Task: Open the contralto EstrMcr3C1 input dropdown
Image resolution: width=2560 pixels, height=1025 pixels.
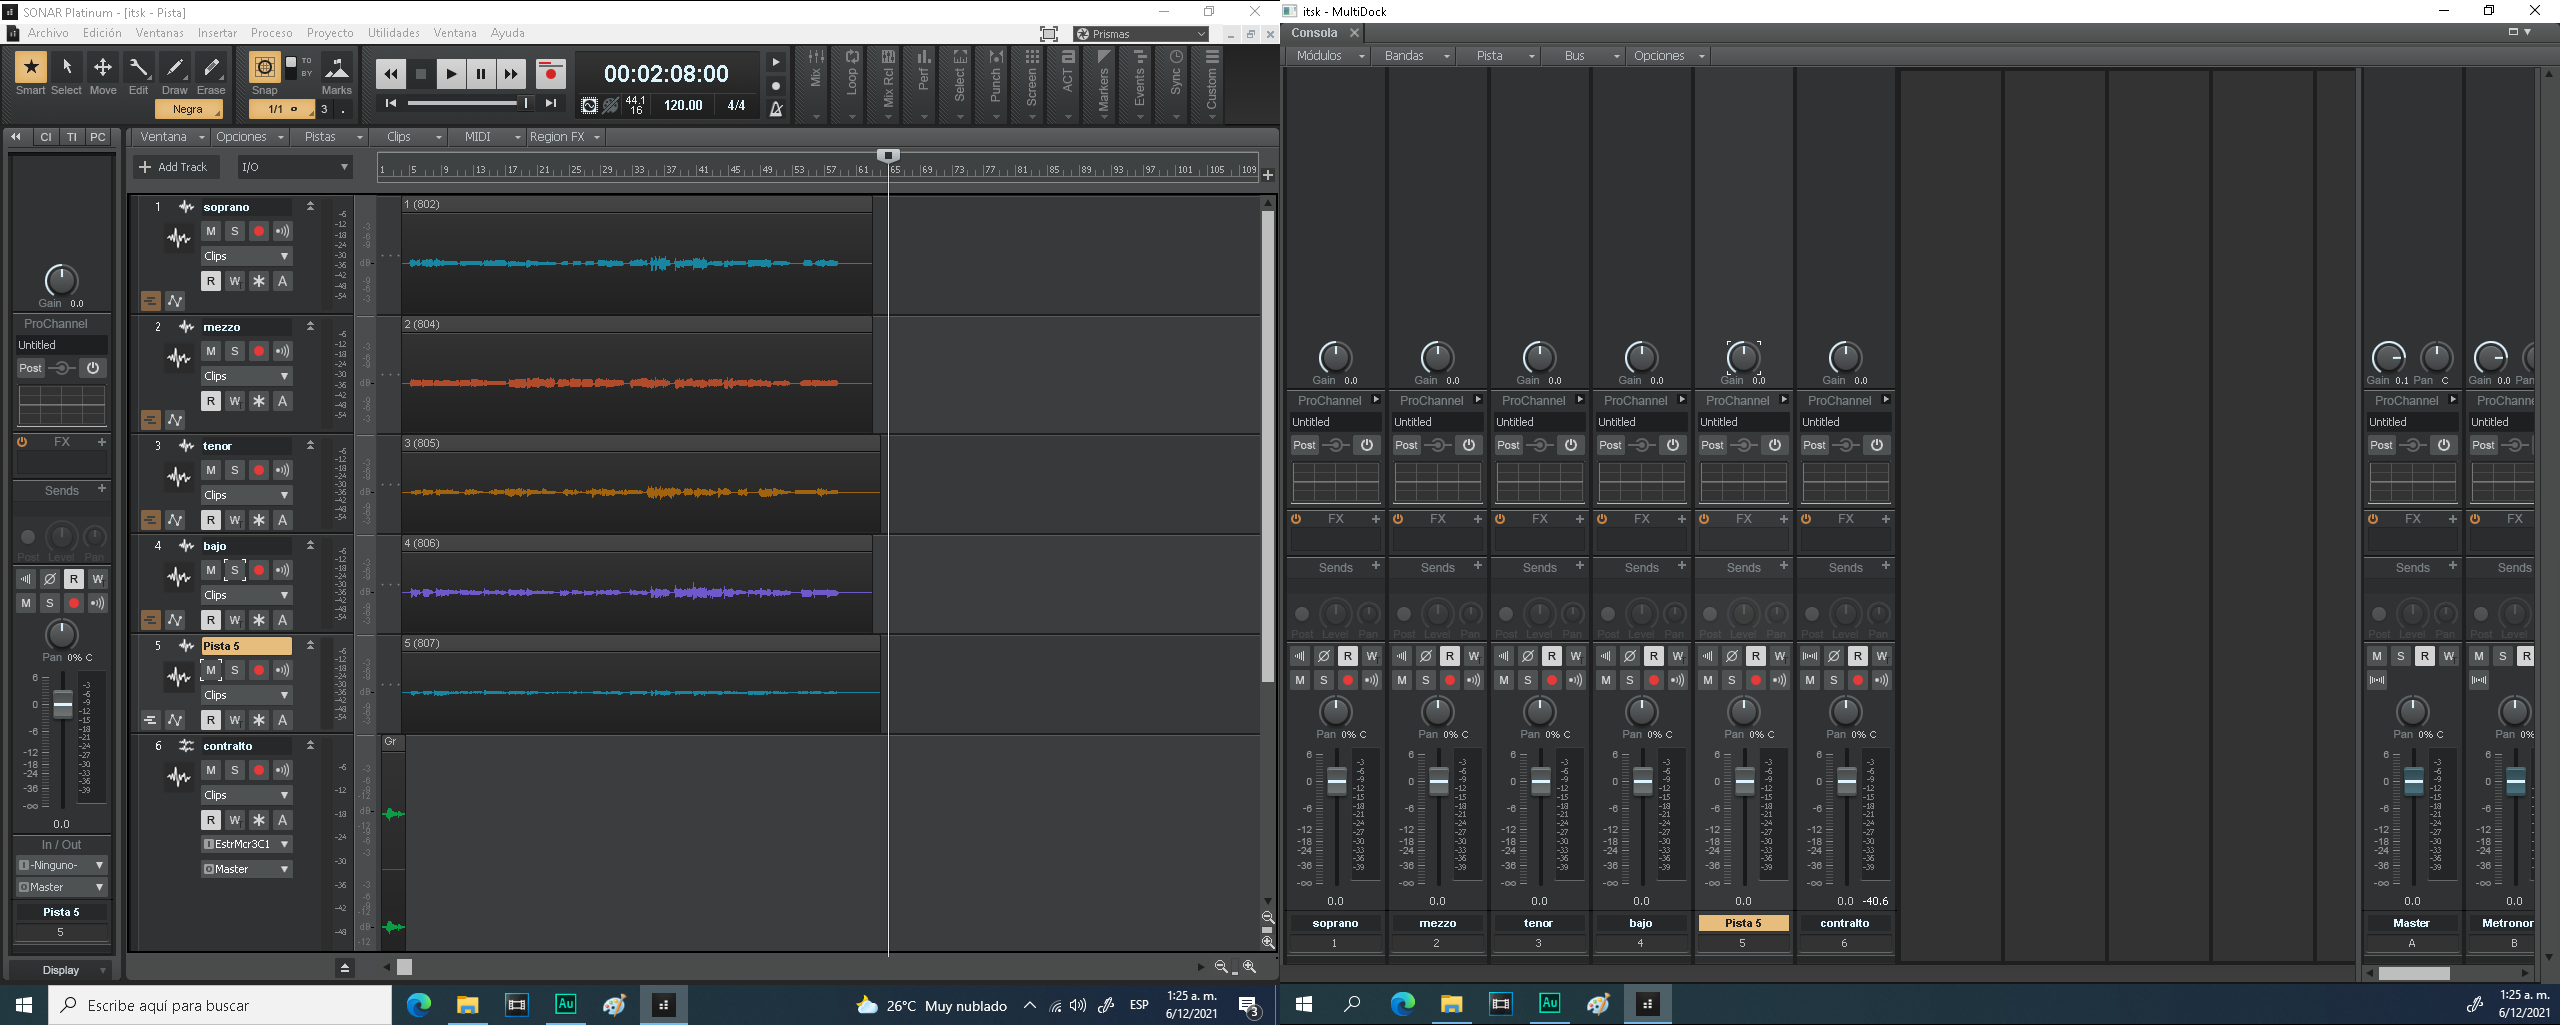Action: (x=246, y=844)
